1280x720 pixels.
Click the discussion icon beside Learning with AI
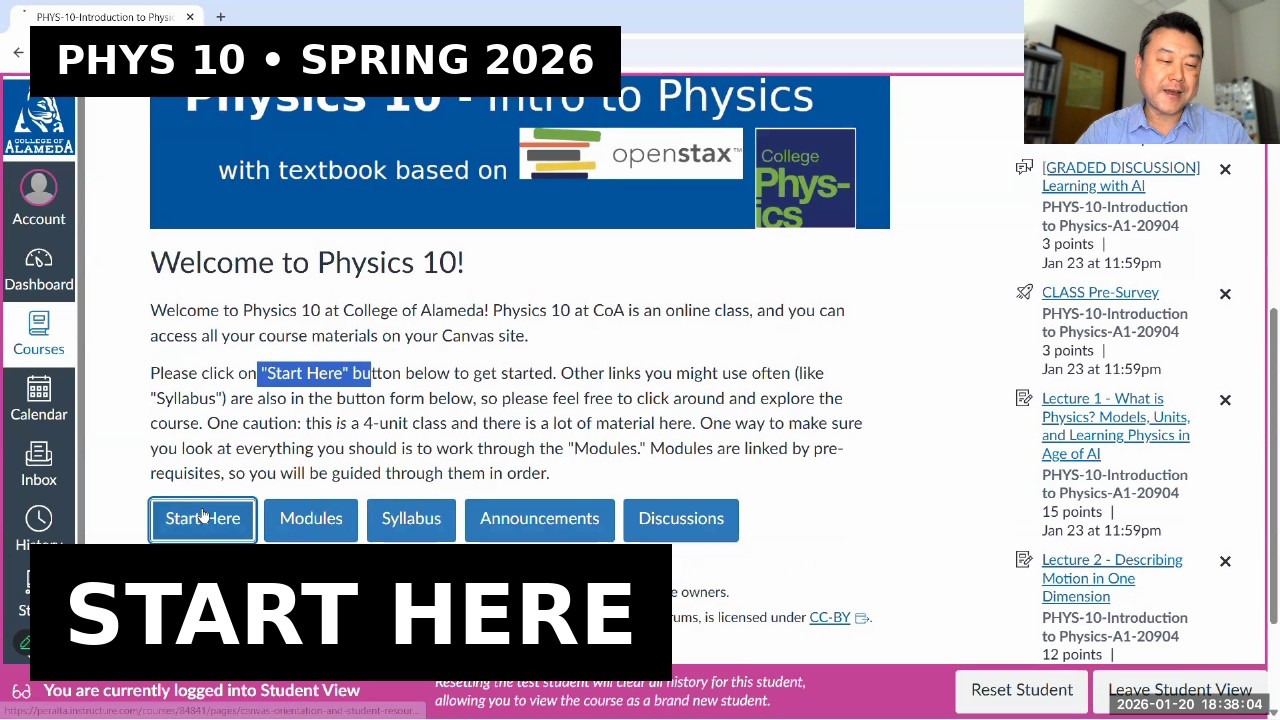tap(1024, 167)
